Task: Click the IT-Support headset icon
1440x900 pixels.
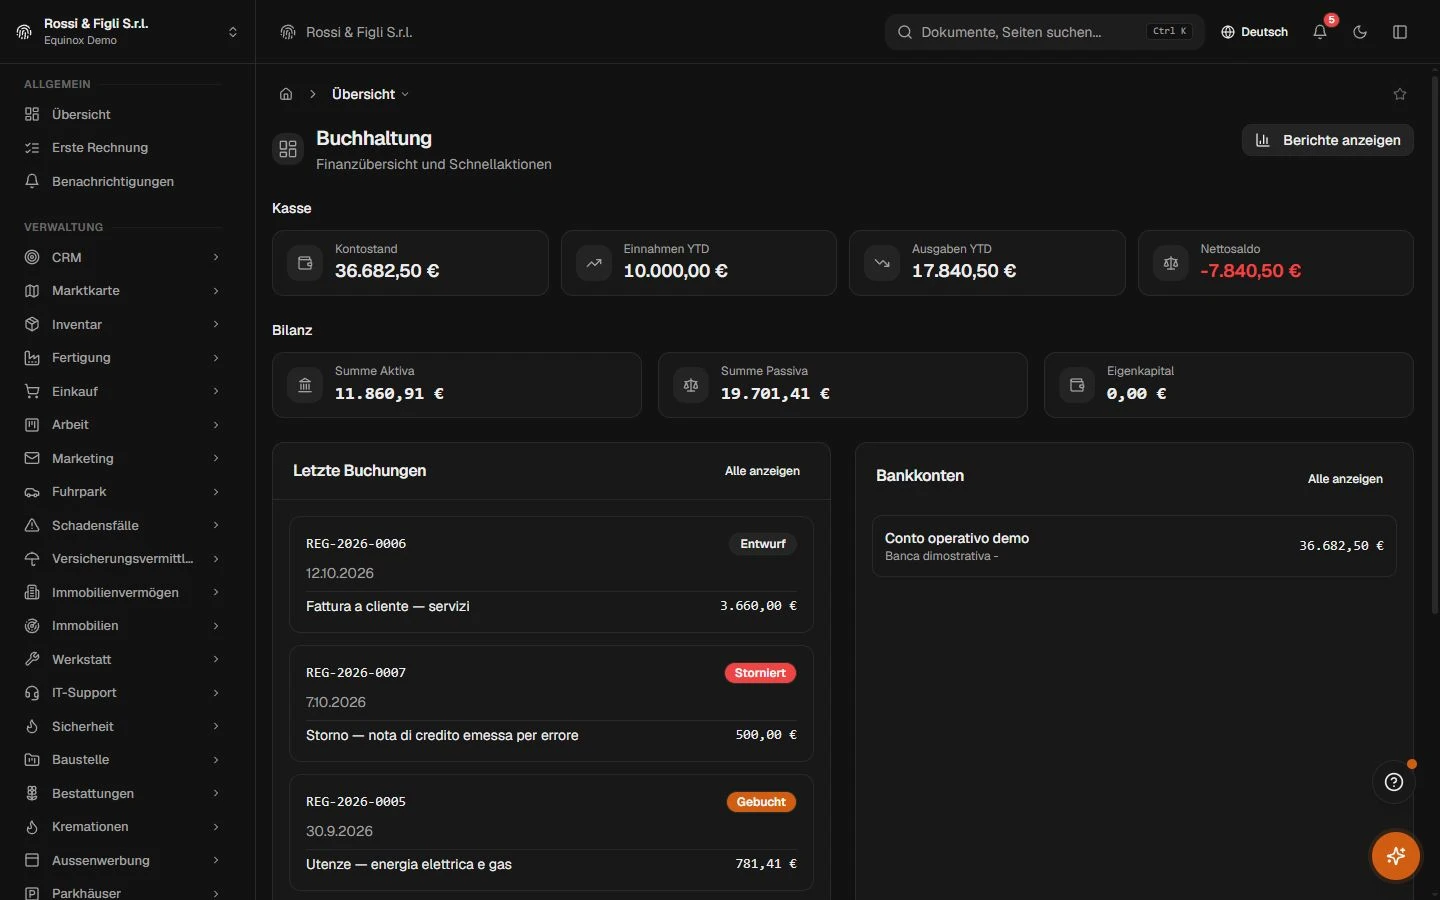Action: coord(32,693)
